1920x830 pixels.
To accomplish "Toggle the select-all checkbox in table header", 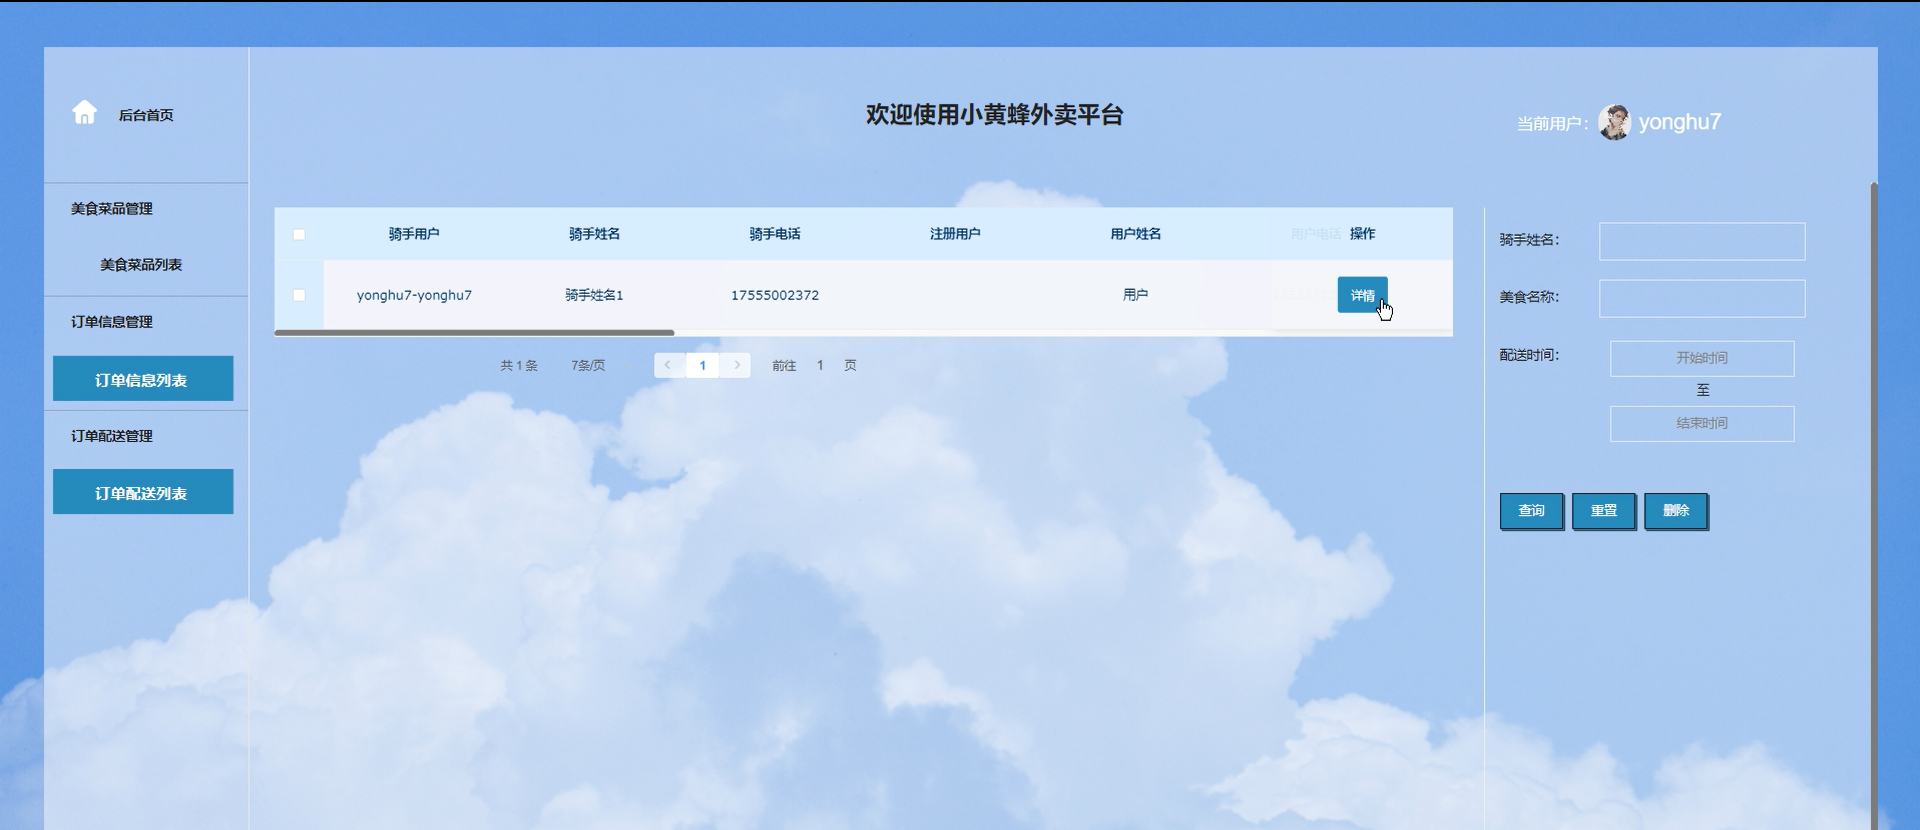I will (299, 235).
